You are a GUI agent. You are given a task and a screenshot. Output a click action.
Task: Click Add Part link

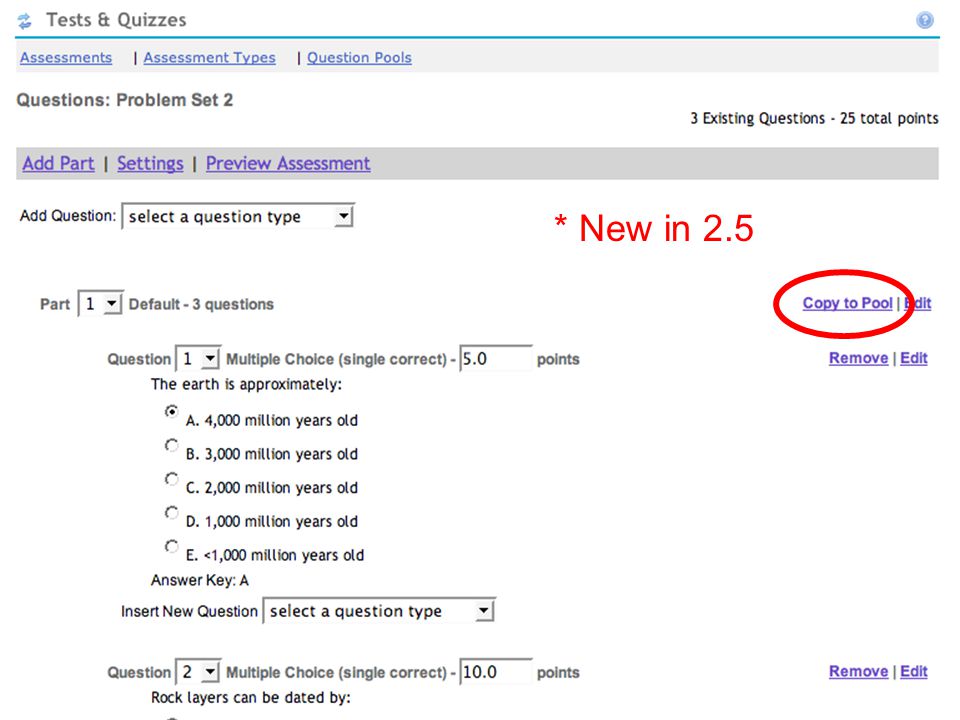tap(59, 163)
